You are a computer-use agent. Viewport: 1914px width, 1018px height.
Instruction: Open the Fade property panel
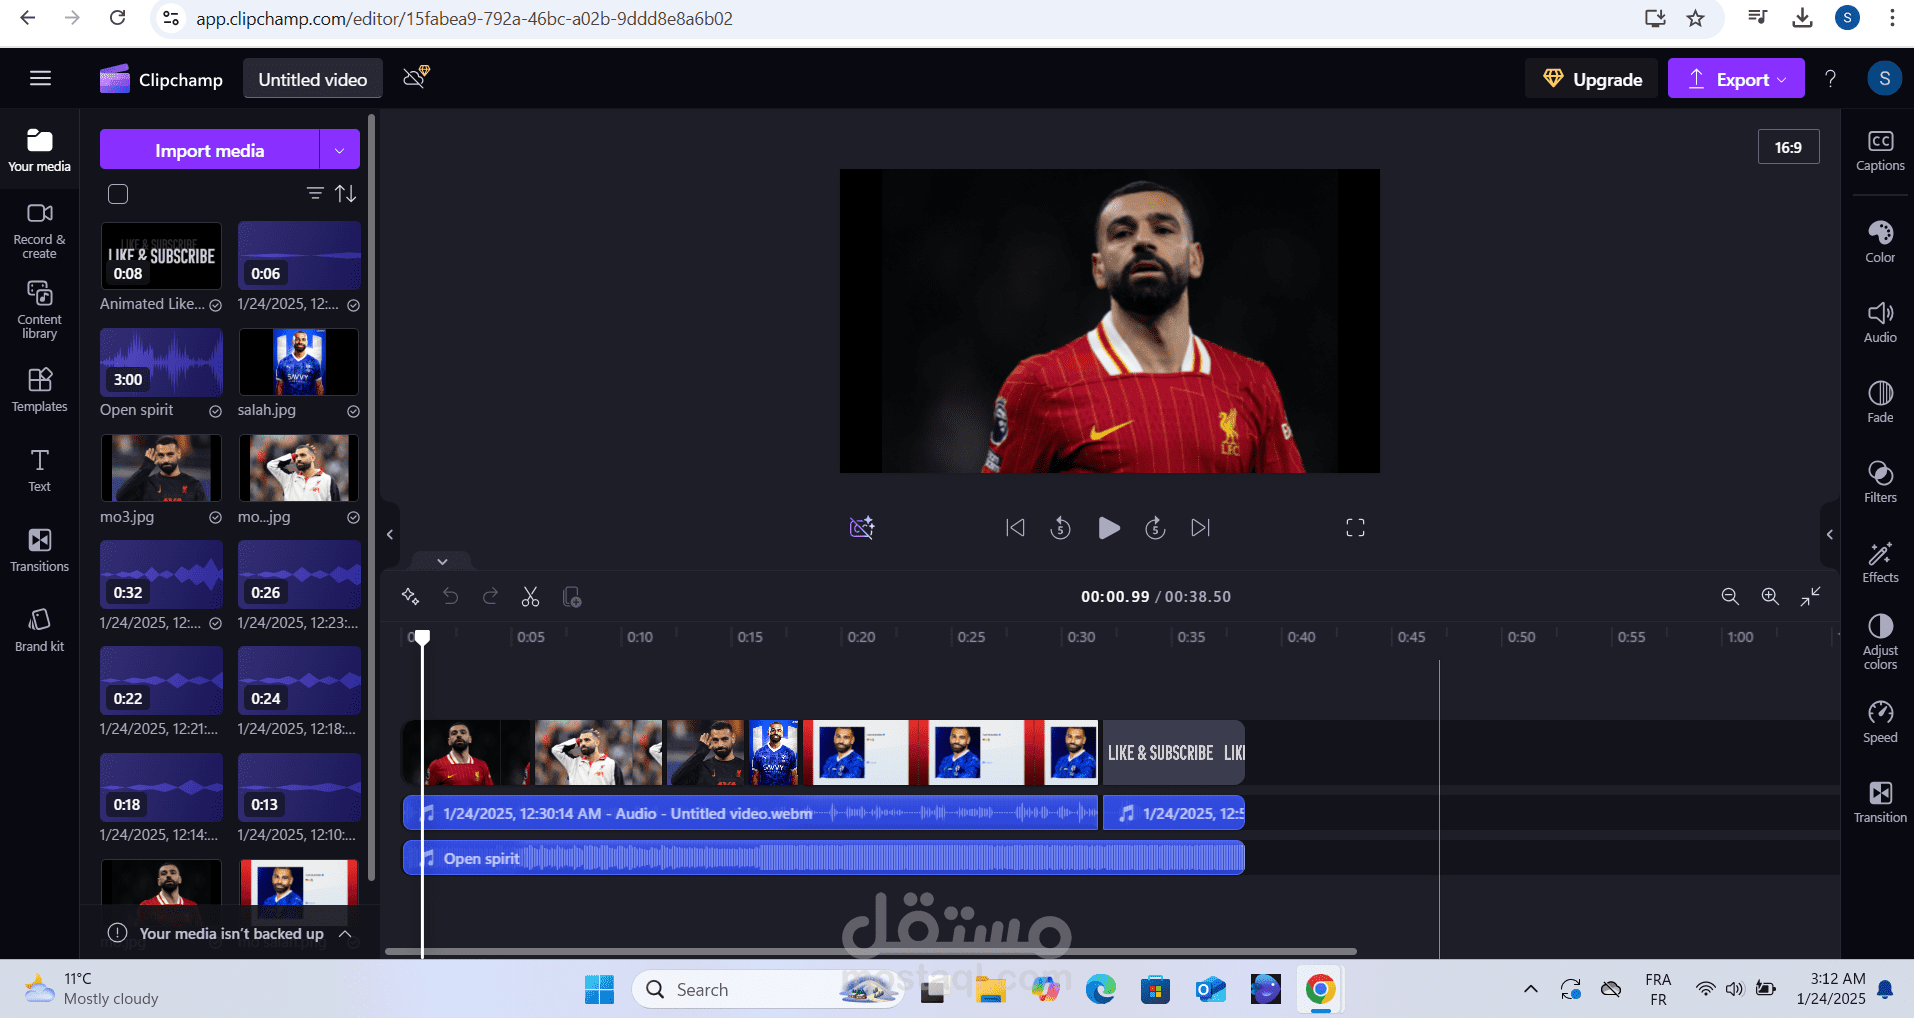(x=1880, y=401)
